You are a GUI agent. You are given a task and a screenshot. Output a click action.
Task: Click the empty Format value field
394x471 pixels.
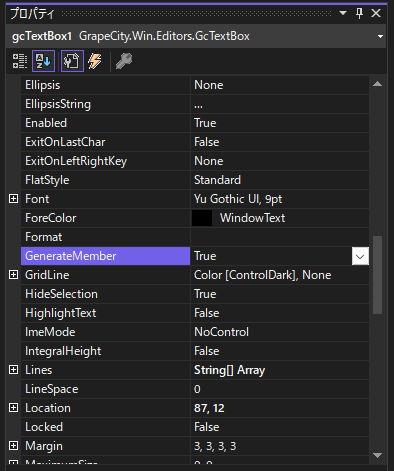280,237
